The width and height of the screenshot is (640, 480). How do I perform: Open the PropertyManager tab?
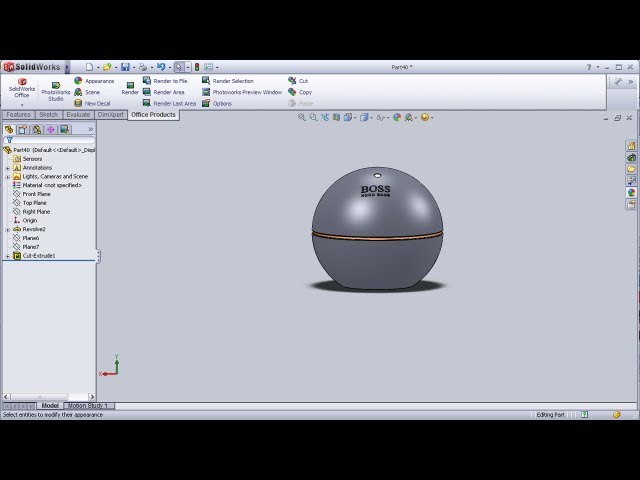[x=23, y=129]
